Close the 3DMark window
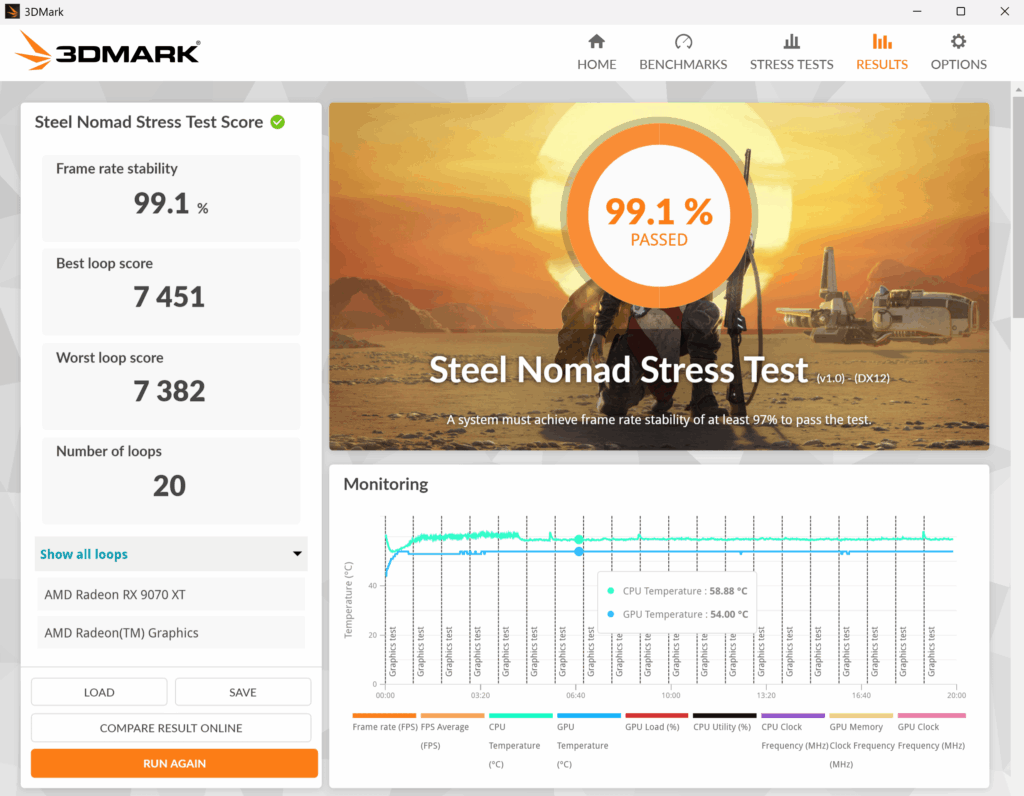This screenshot has width=1024, height=796. click(x=1004, y=11)
